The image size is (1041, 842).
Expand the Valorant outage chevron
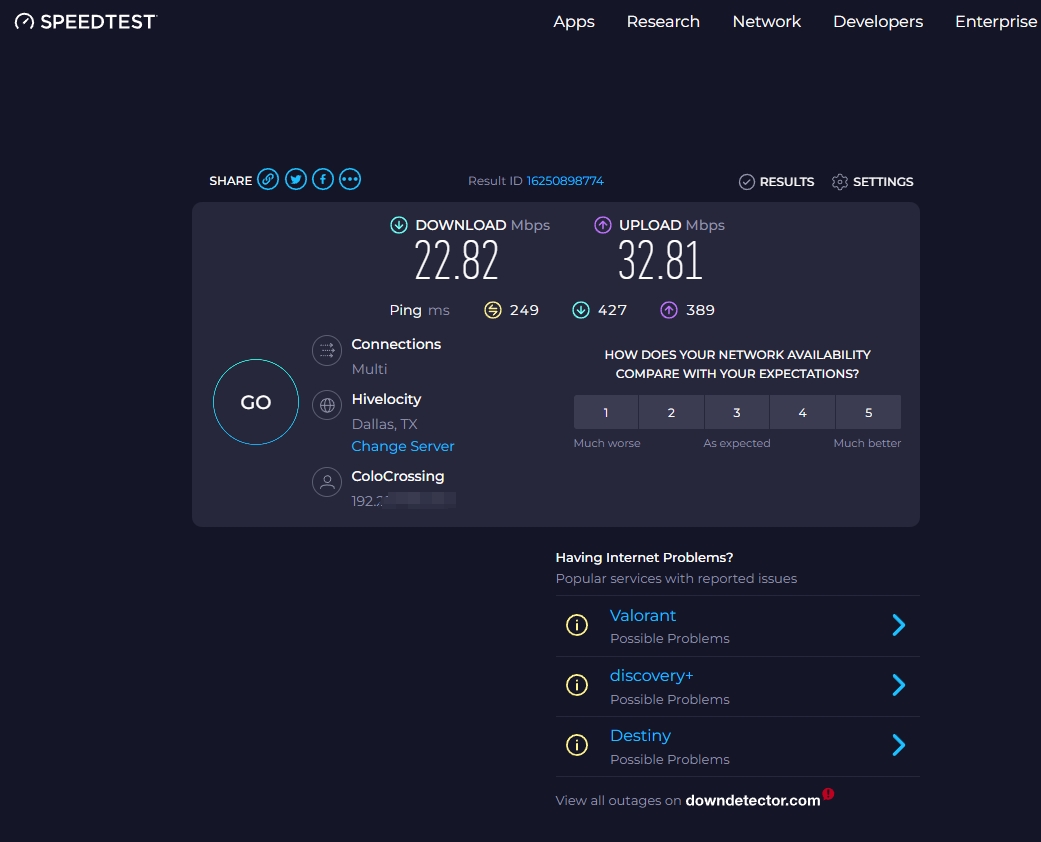point(898,625)
